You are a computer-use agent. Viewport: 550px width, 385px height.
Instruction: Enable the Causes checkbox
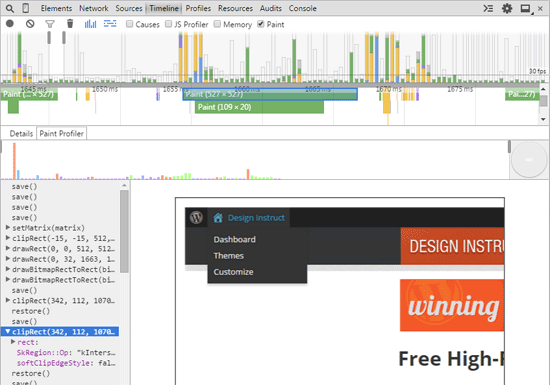[129, 24]
